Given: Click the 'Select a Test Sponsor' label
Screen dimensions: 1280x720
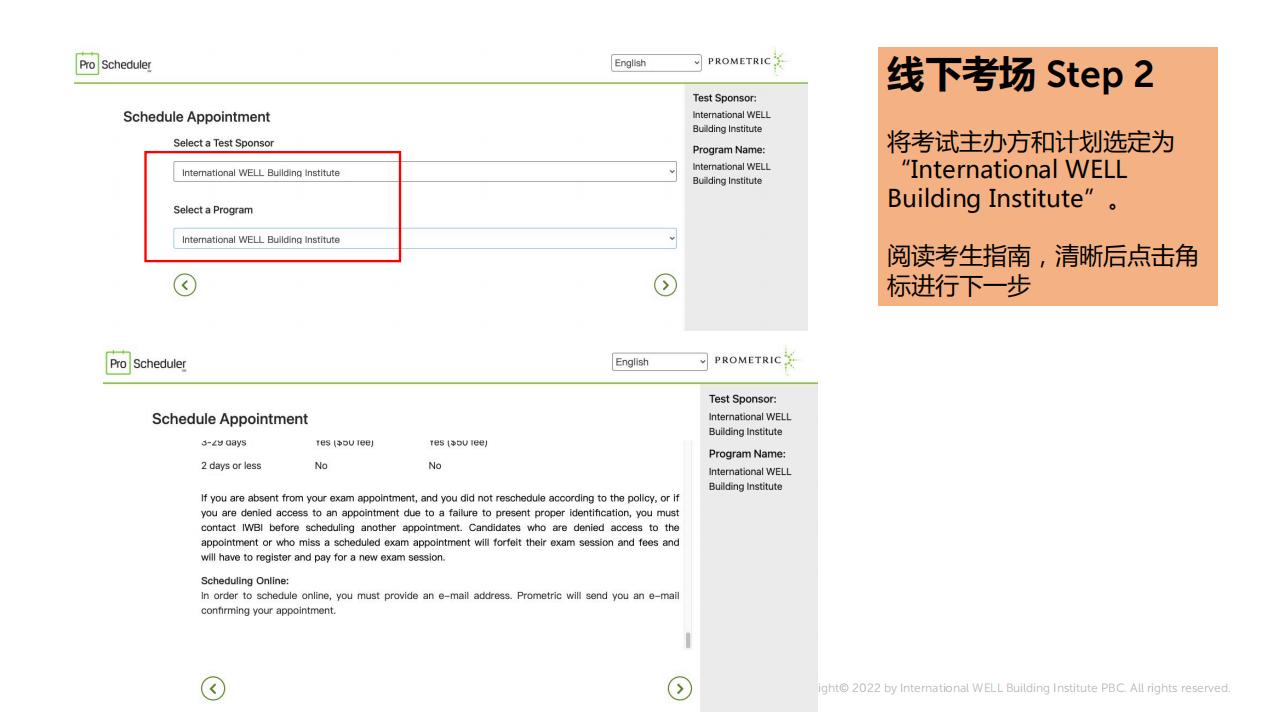Looking at the screenshot, I should point(223,143).
